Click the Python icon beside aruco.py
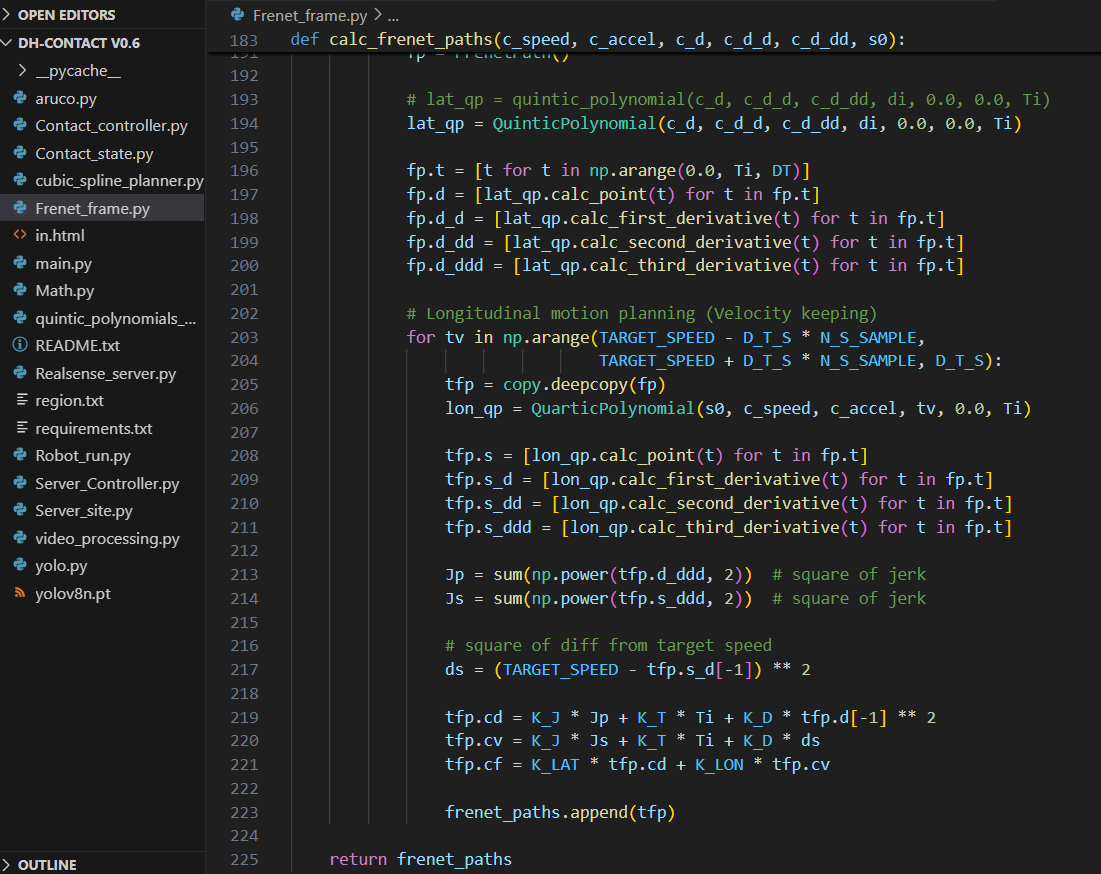Image resolution: width=1101 pixels, height=874 pixels. point(20,99)
